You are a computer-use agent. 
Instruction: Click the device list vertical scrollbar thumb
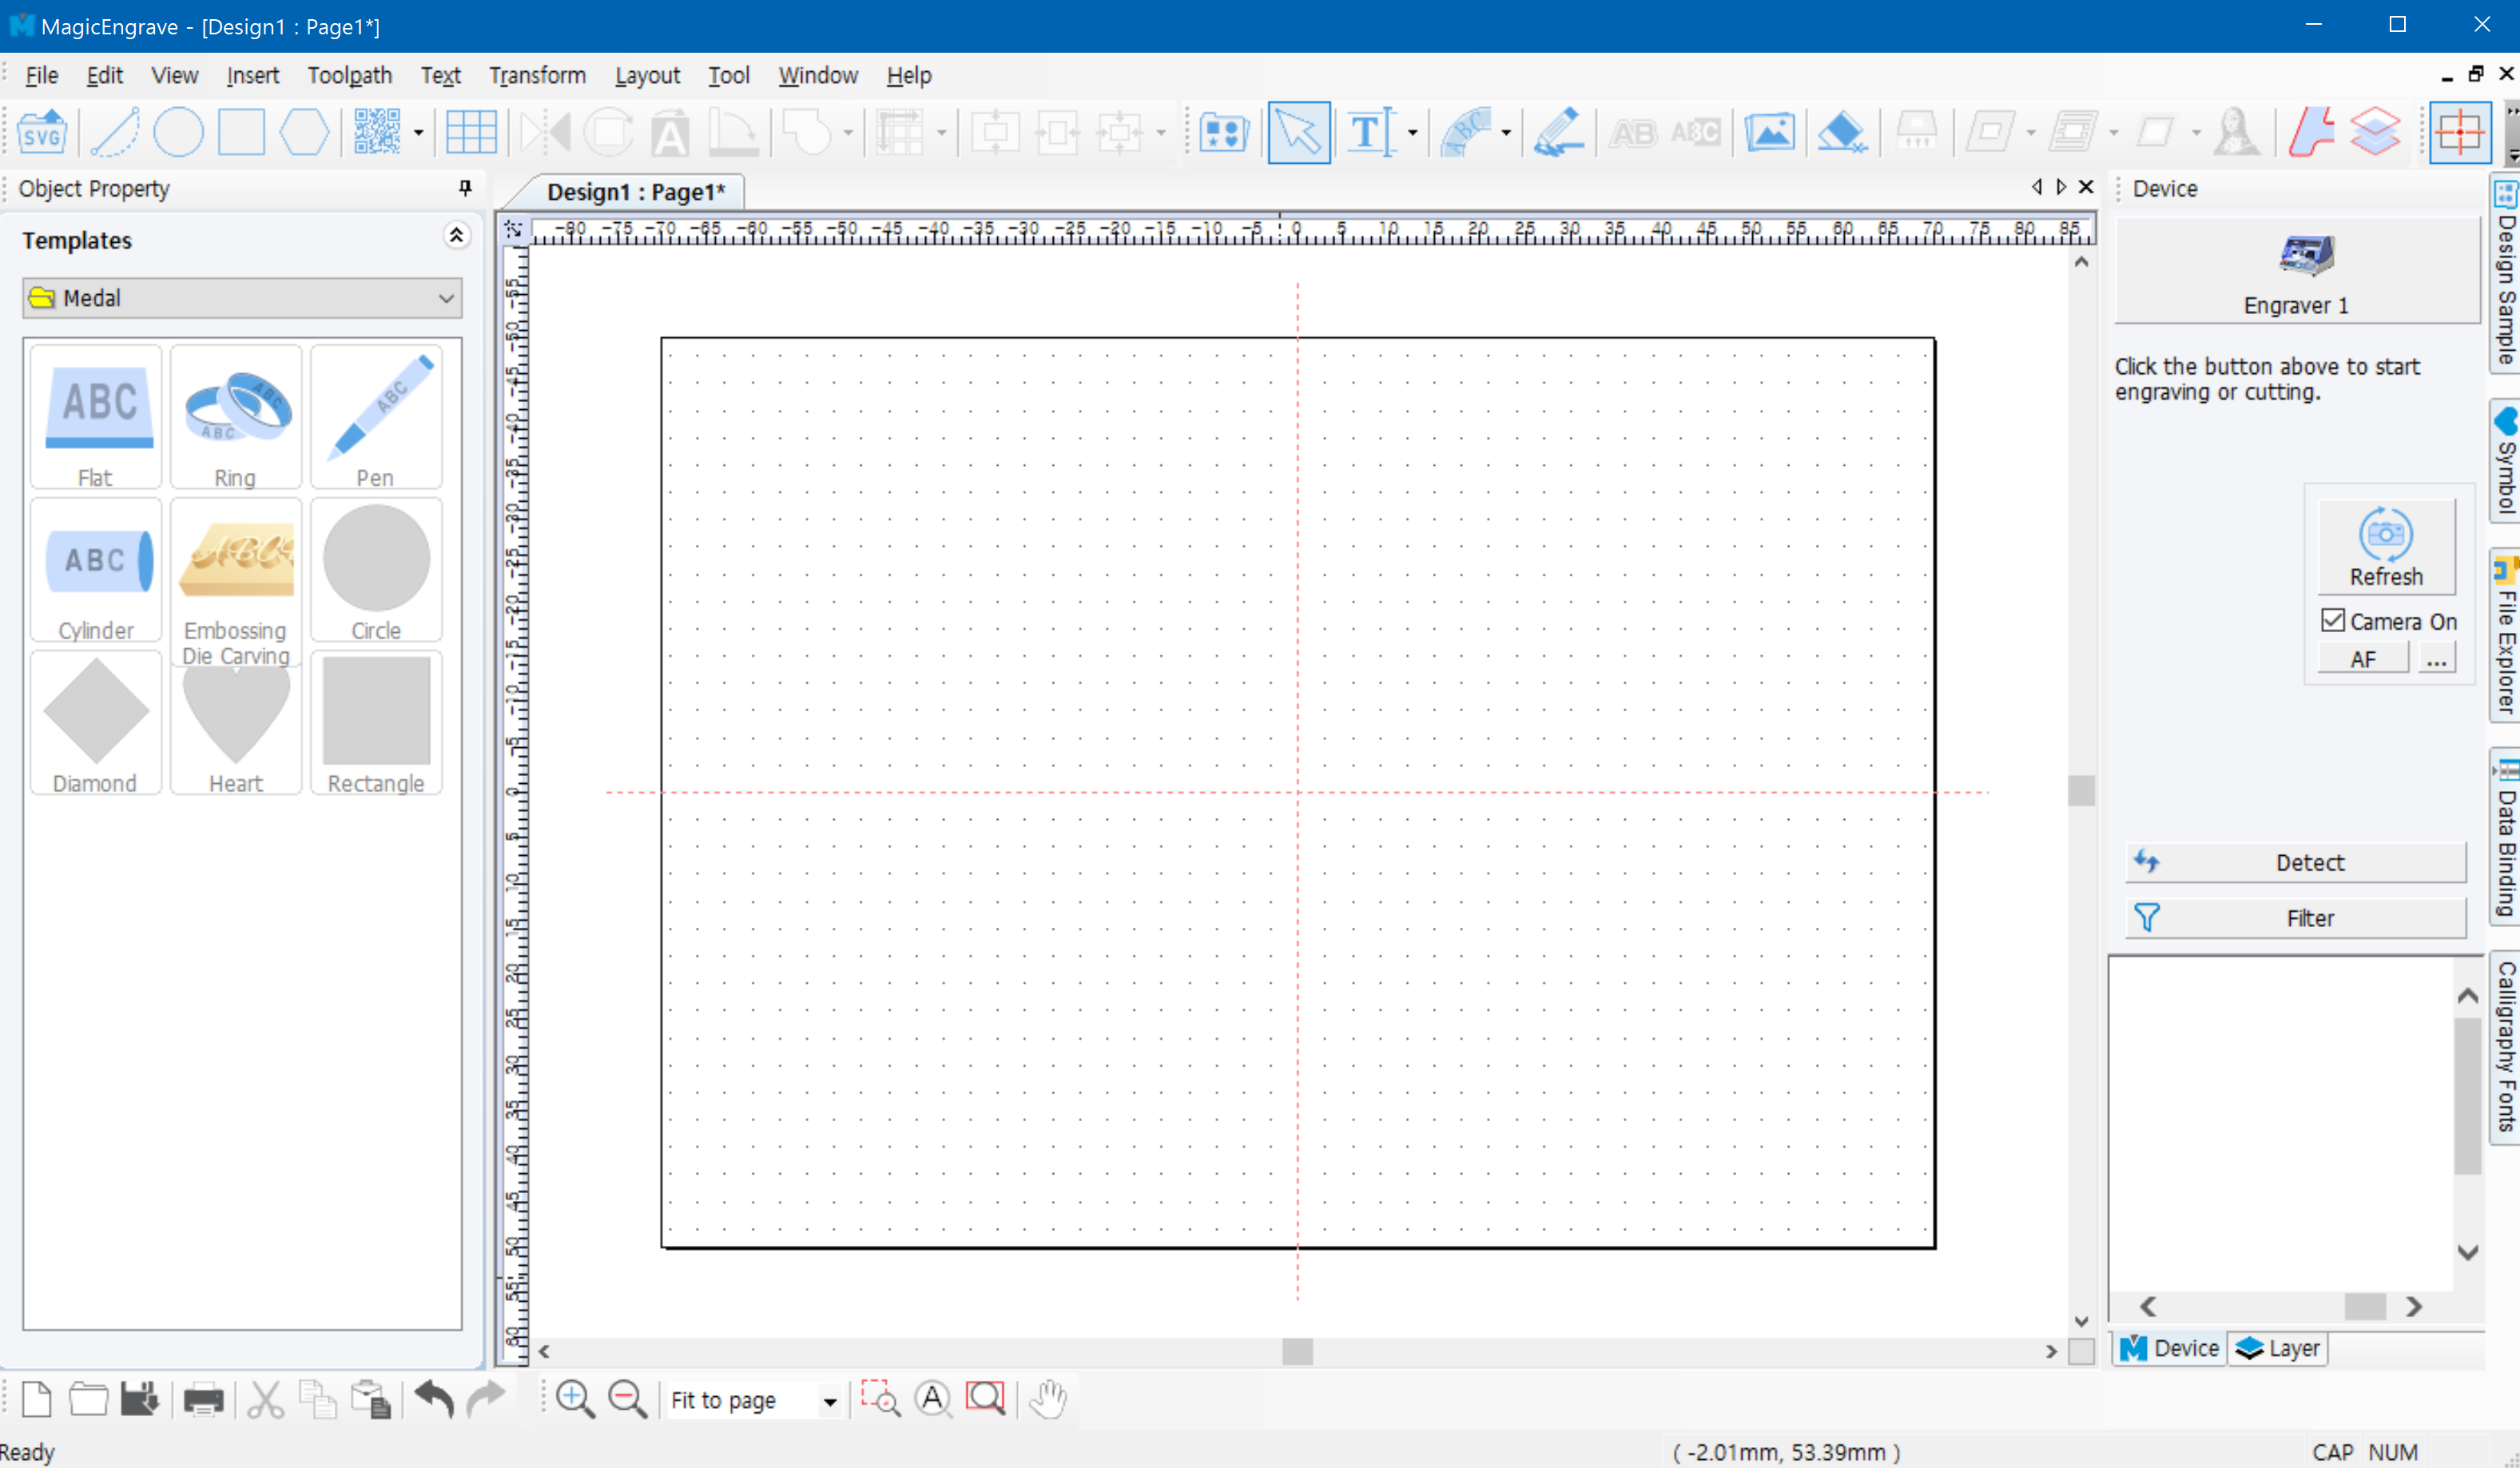[x=2467, y=1094]
